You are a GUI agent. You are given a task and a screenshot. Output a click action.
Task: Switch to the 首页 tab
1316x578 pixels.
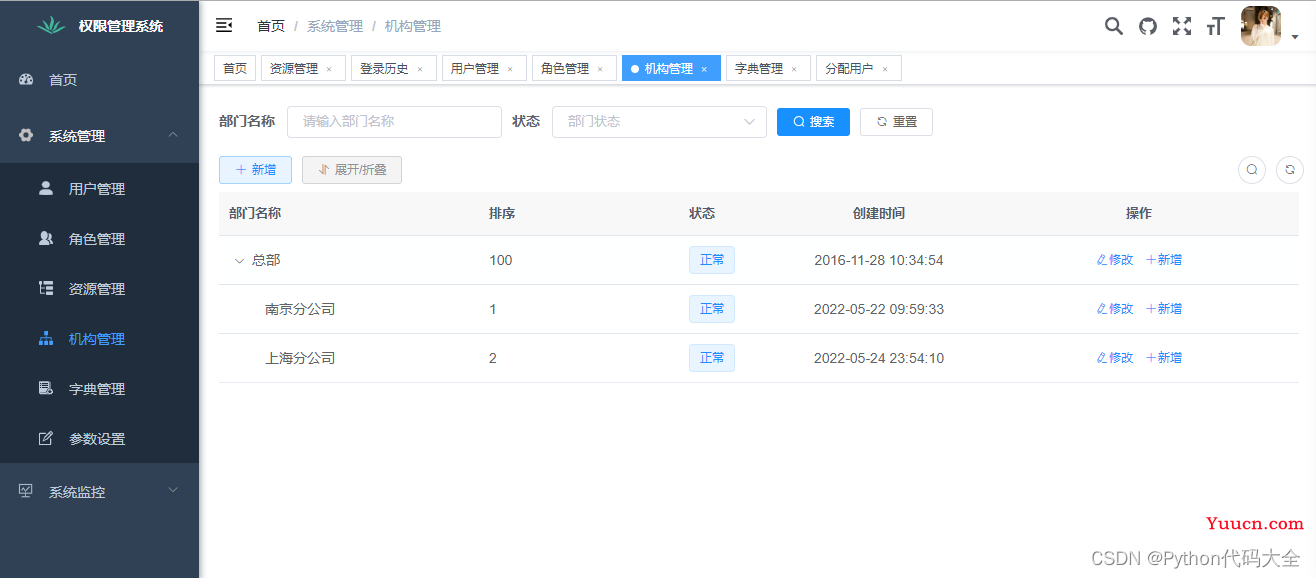click(235, 68)
